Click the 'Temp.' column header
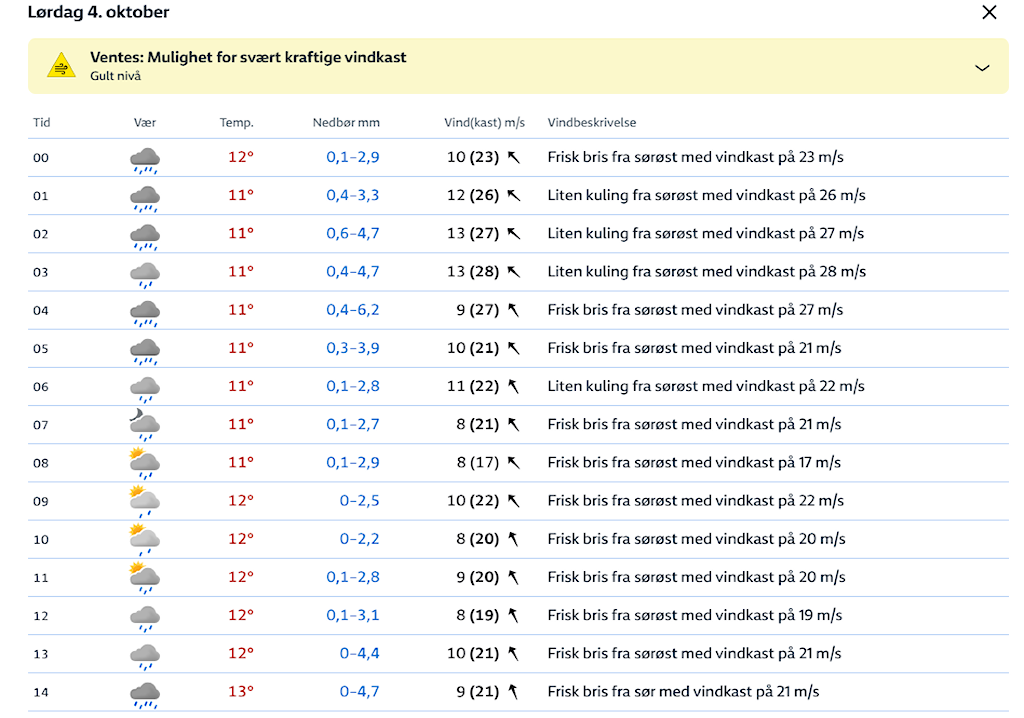The image size is (1024, 718). click(x=237, y=123)
